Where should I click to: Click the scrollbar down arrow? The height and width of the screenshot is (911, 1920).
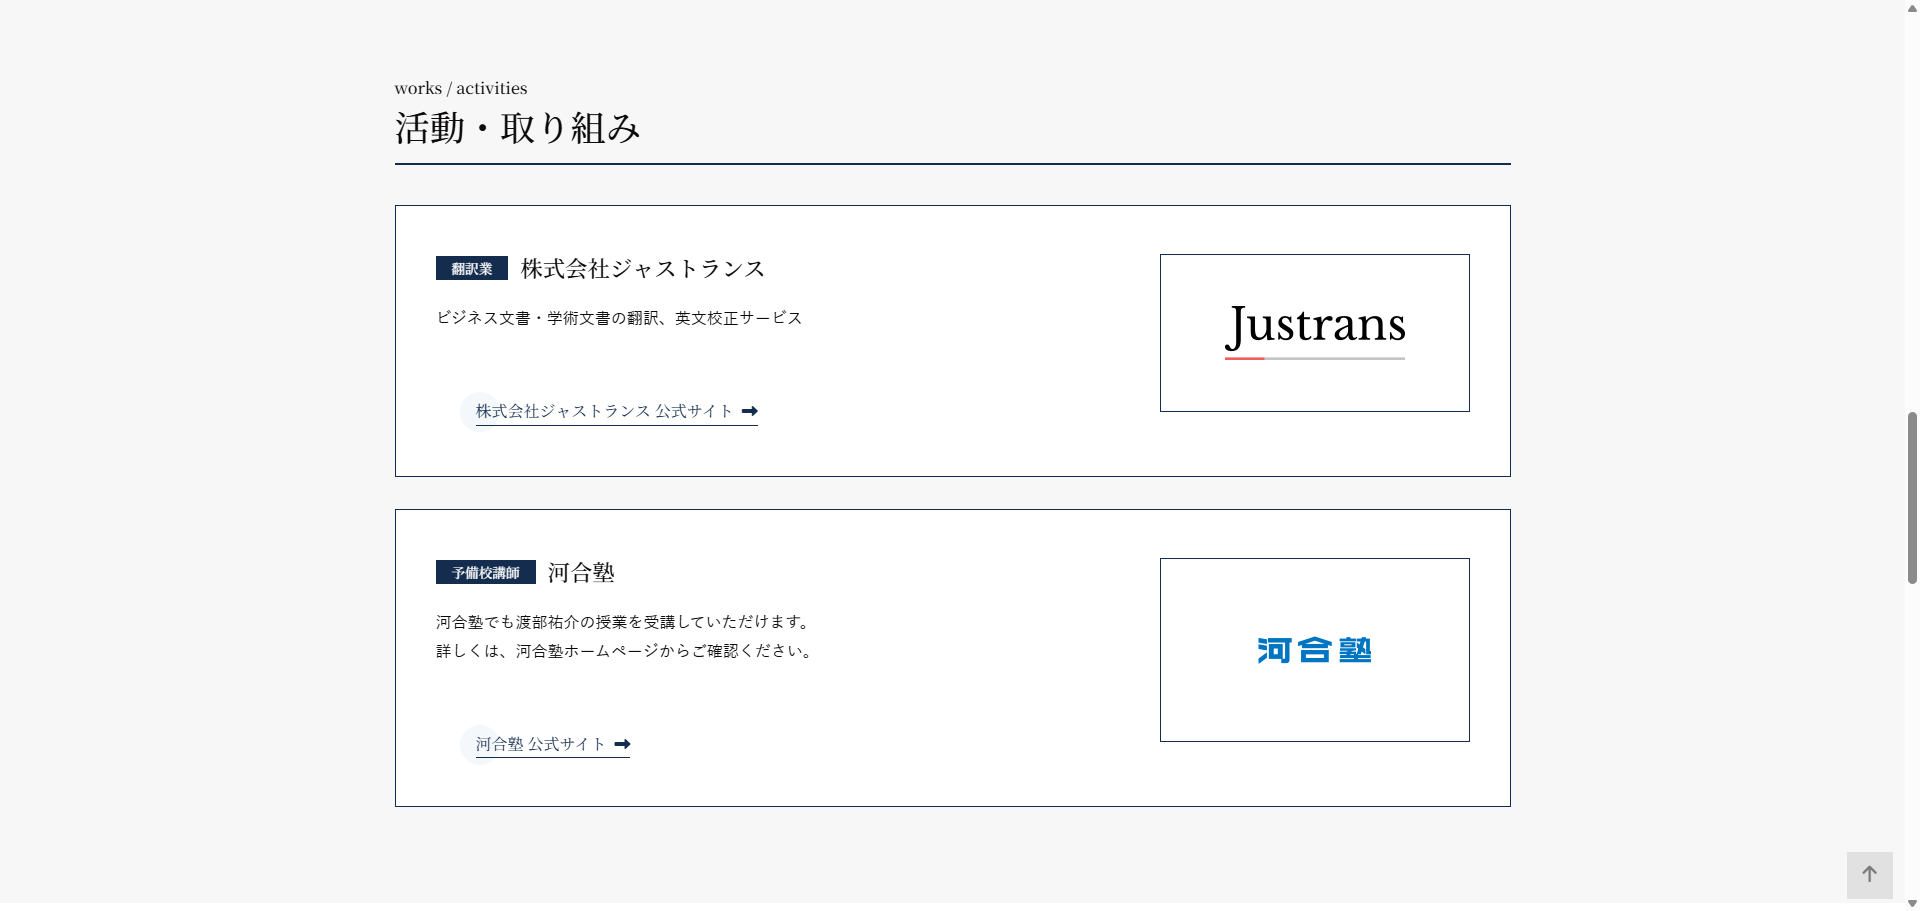[1912, 904]
